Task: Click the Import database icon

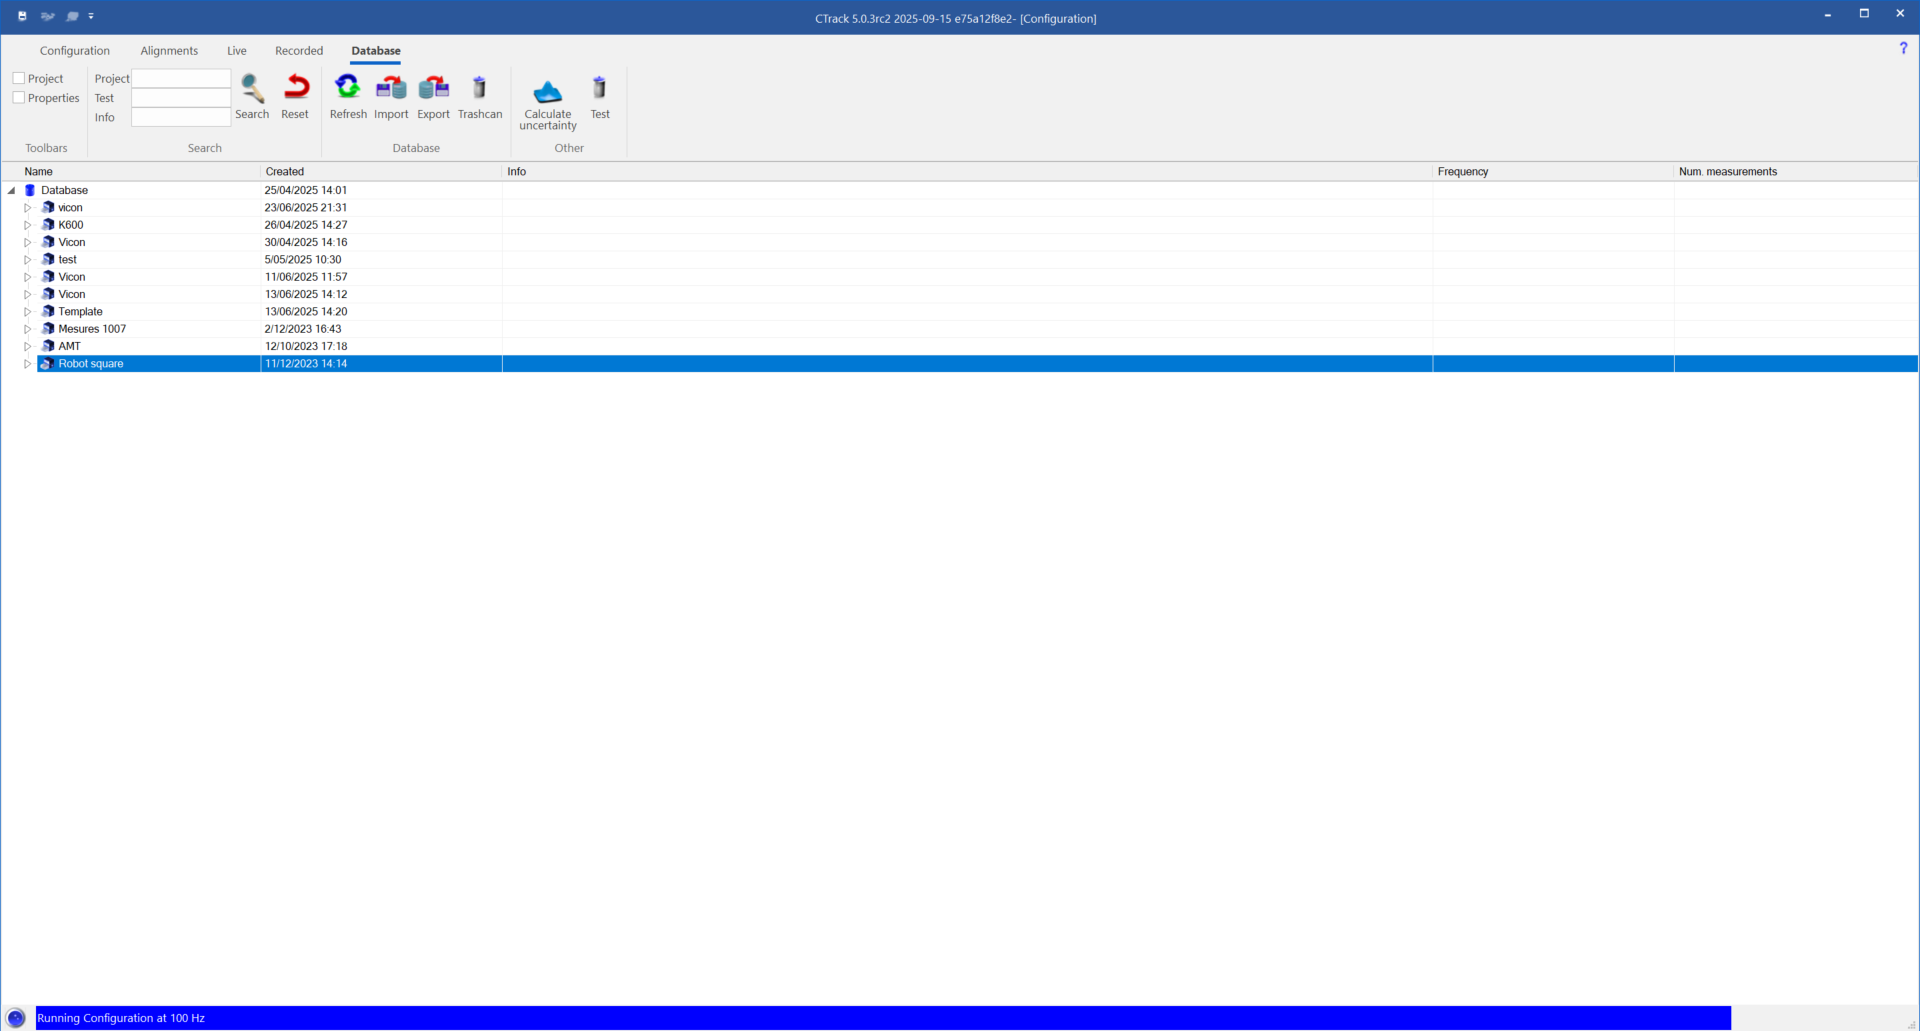Action: tap(391, 90)
